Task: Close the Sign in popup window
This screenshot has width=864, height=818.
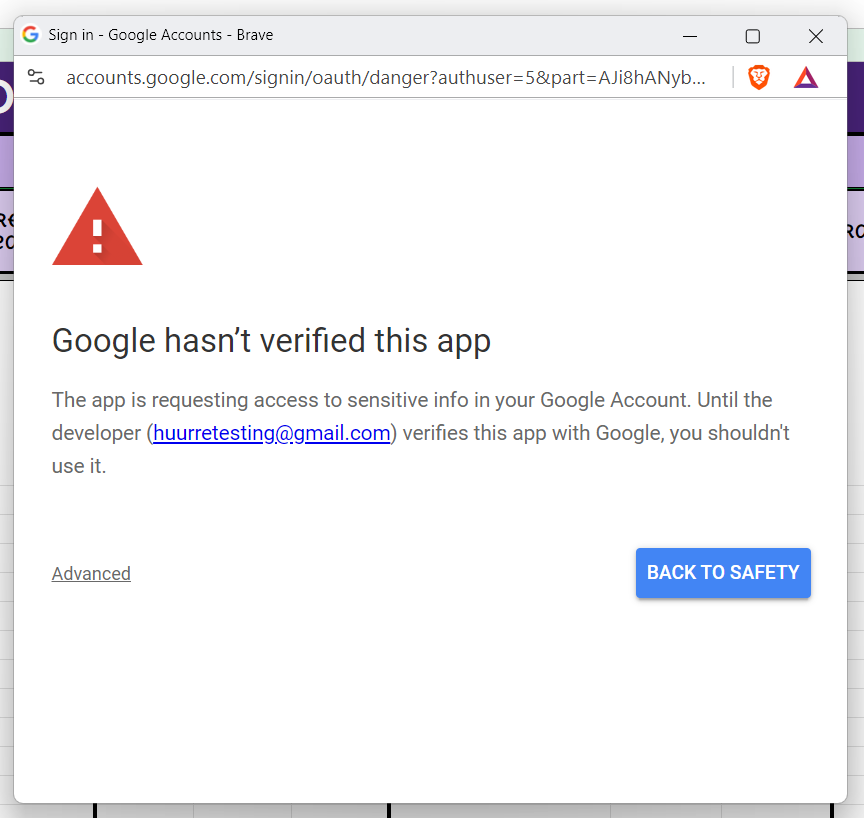Action: click(816, 36)
